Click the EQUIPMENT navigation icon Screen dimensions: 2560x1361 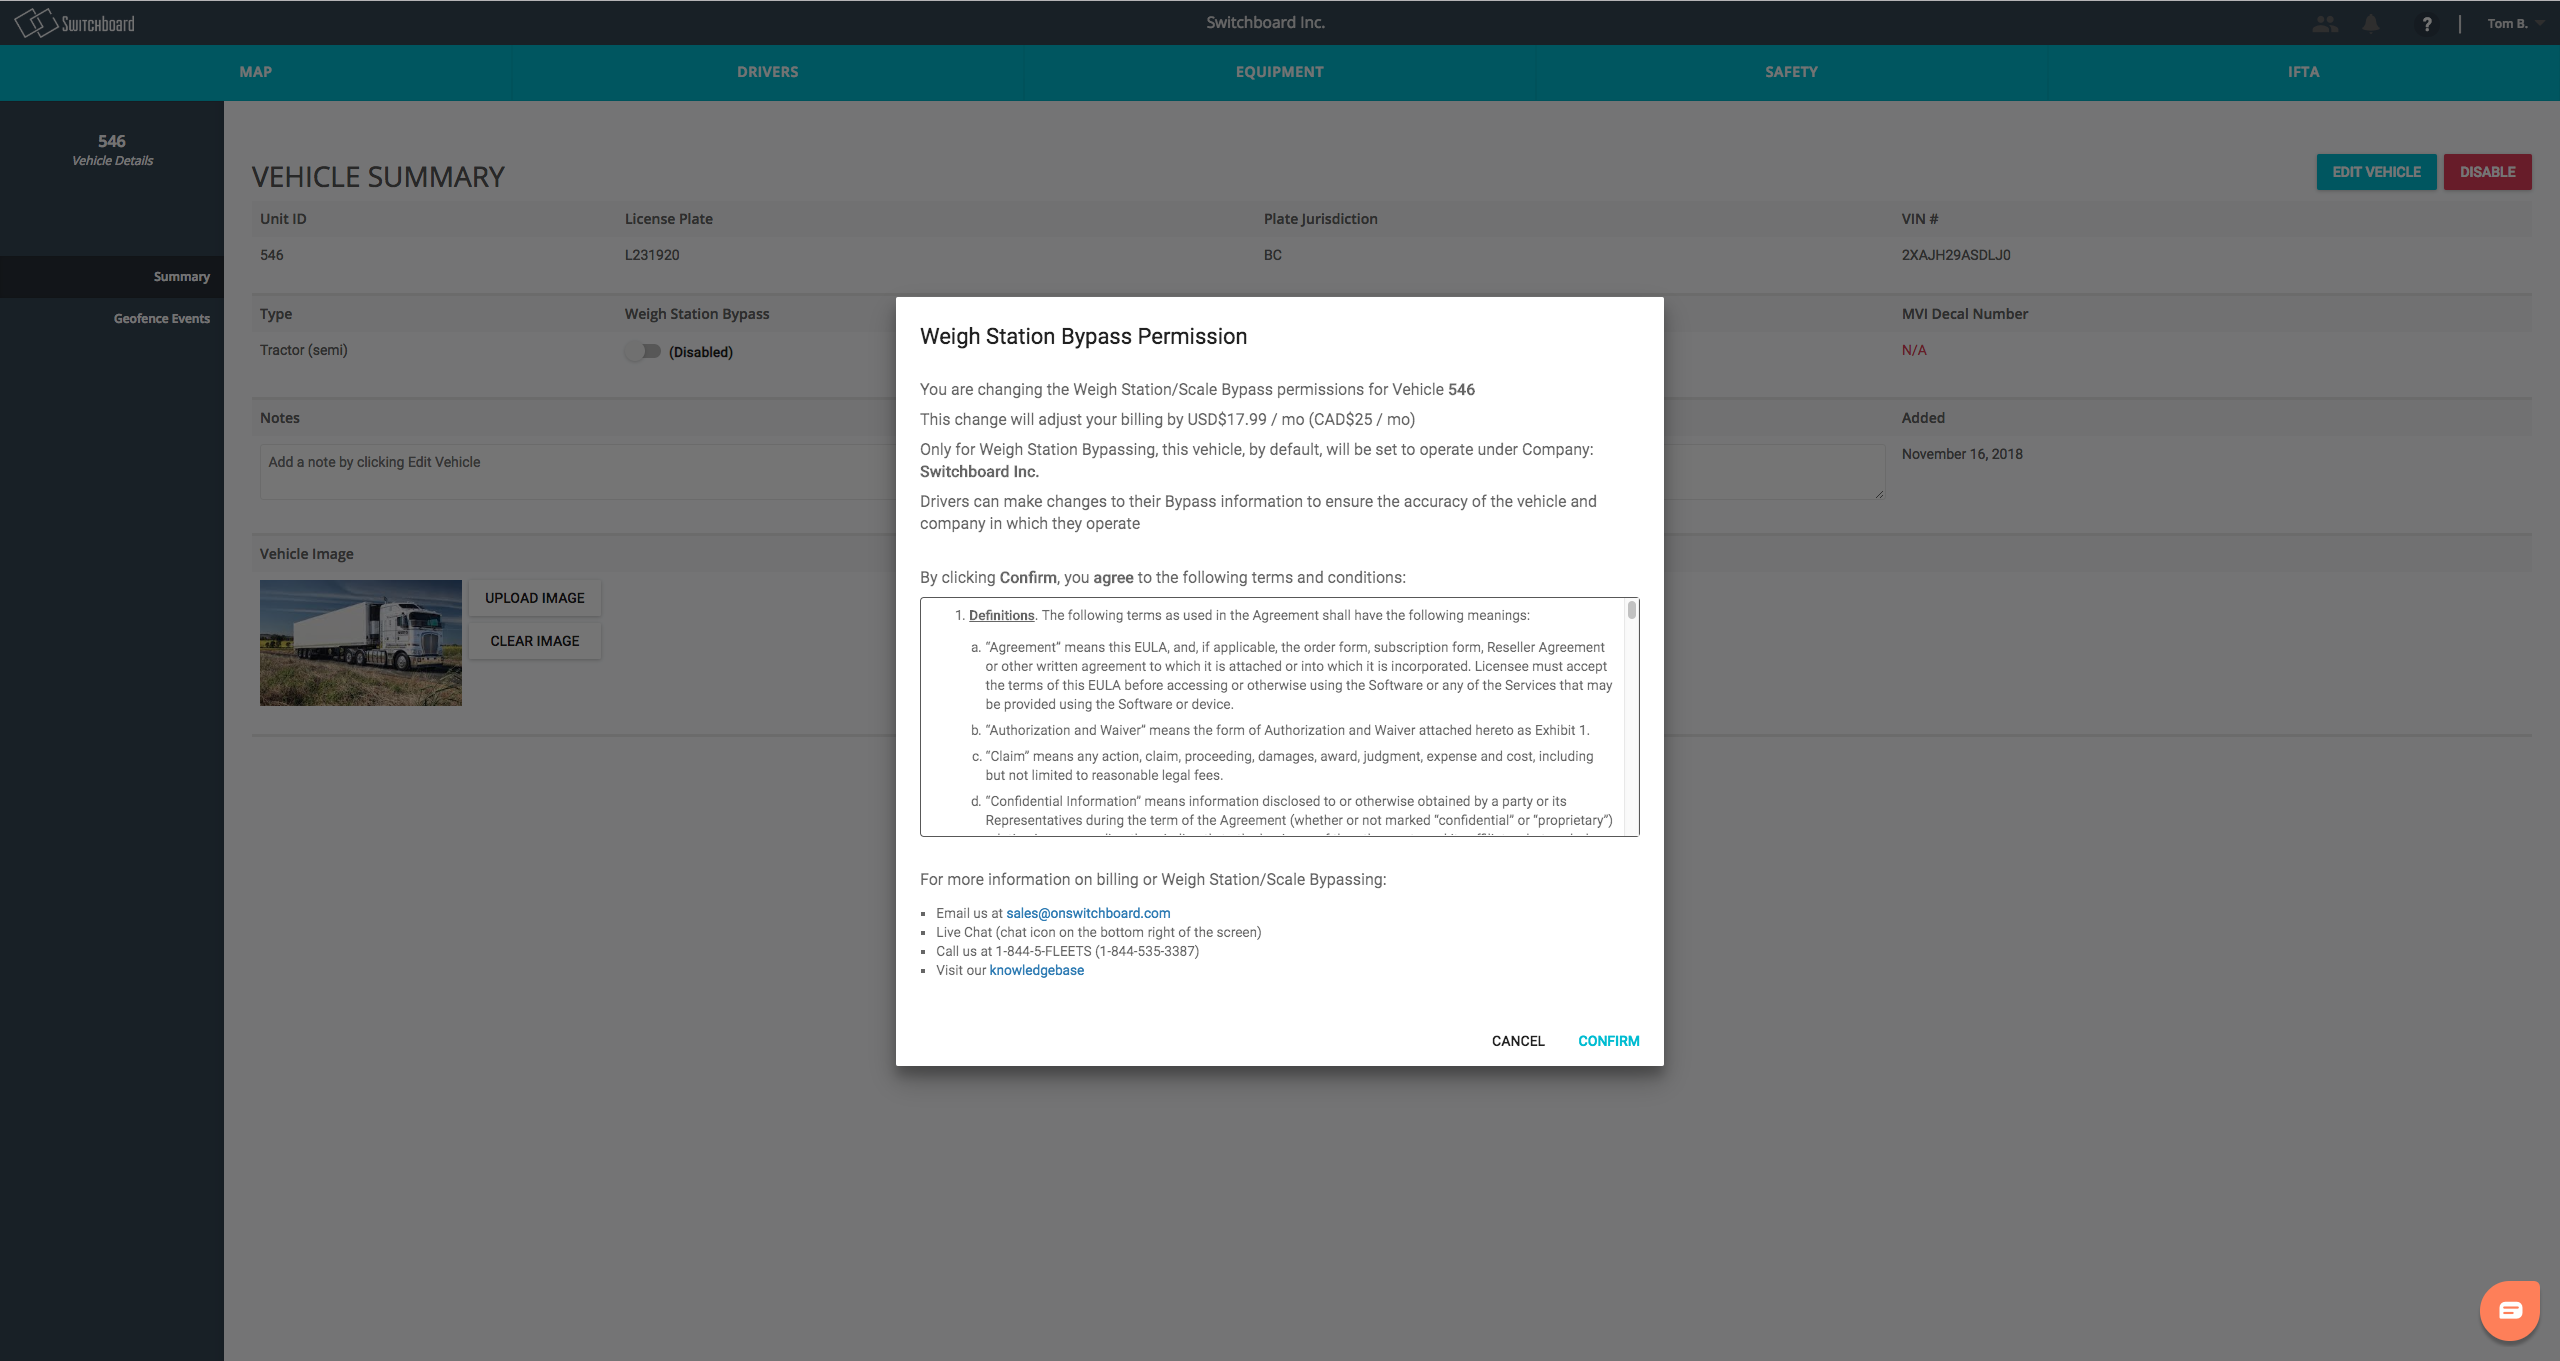pyautogui.click(x=1278, y=73)
